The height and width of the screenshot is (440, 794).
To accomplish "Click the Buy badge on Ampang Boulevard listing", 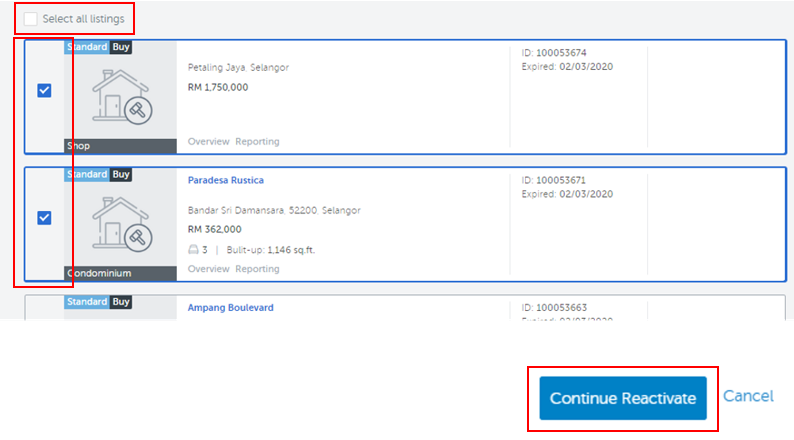I will tap(121, 302).
